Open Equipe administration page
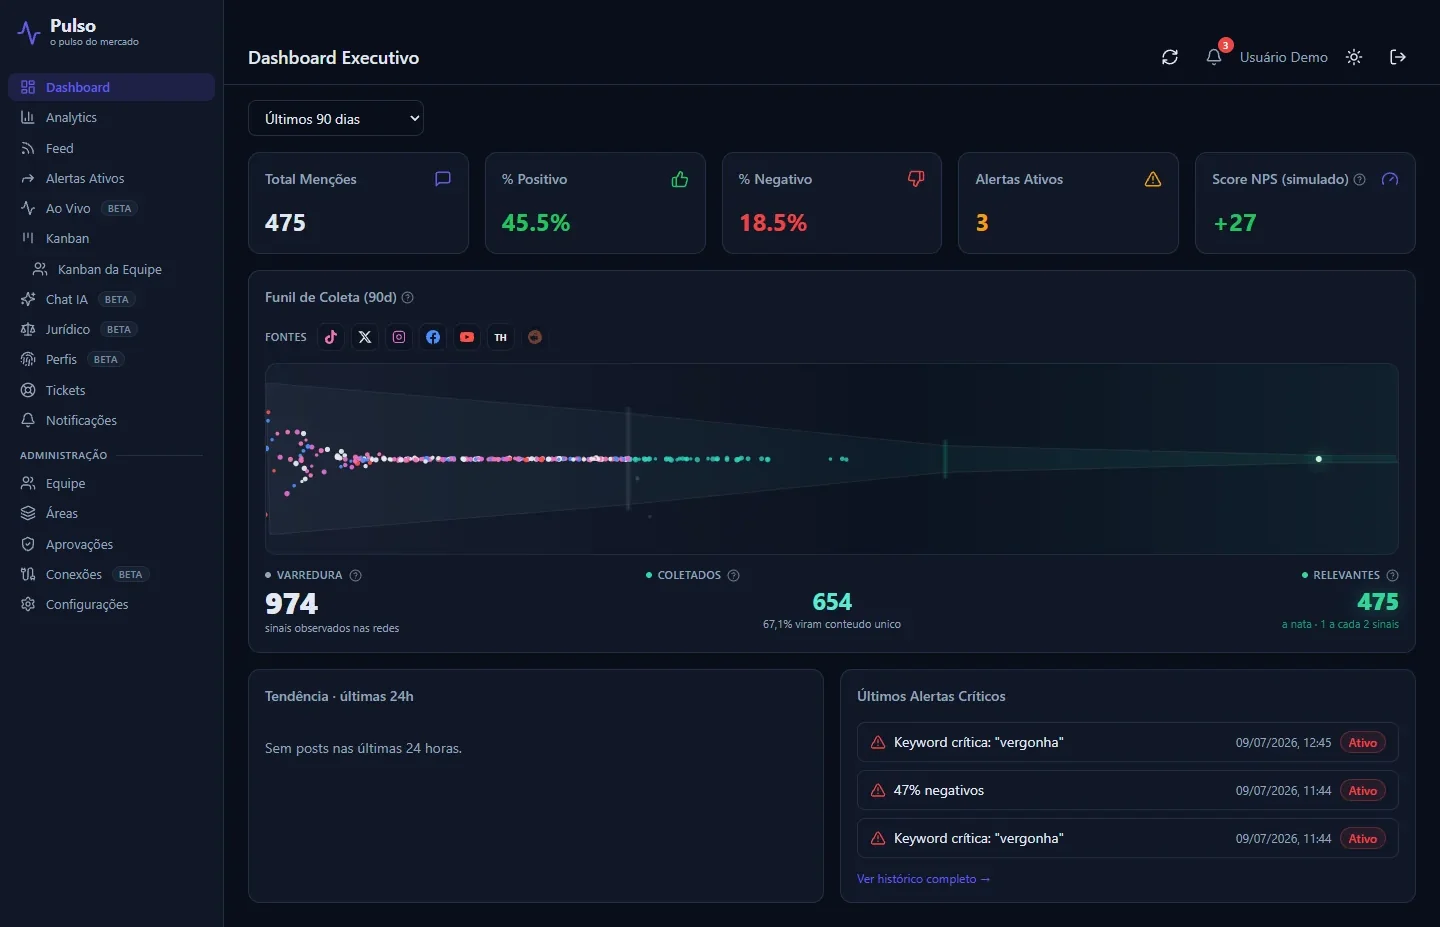Viewport: 1440px width, 927px height. coord(111,483)
